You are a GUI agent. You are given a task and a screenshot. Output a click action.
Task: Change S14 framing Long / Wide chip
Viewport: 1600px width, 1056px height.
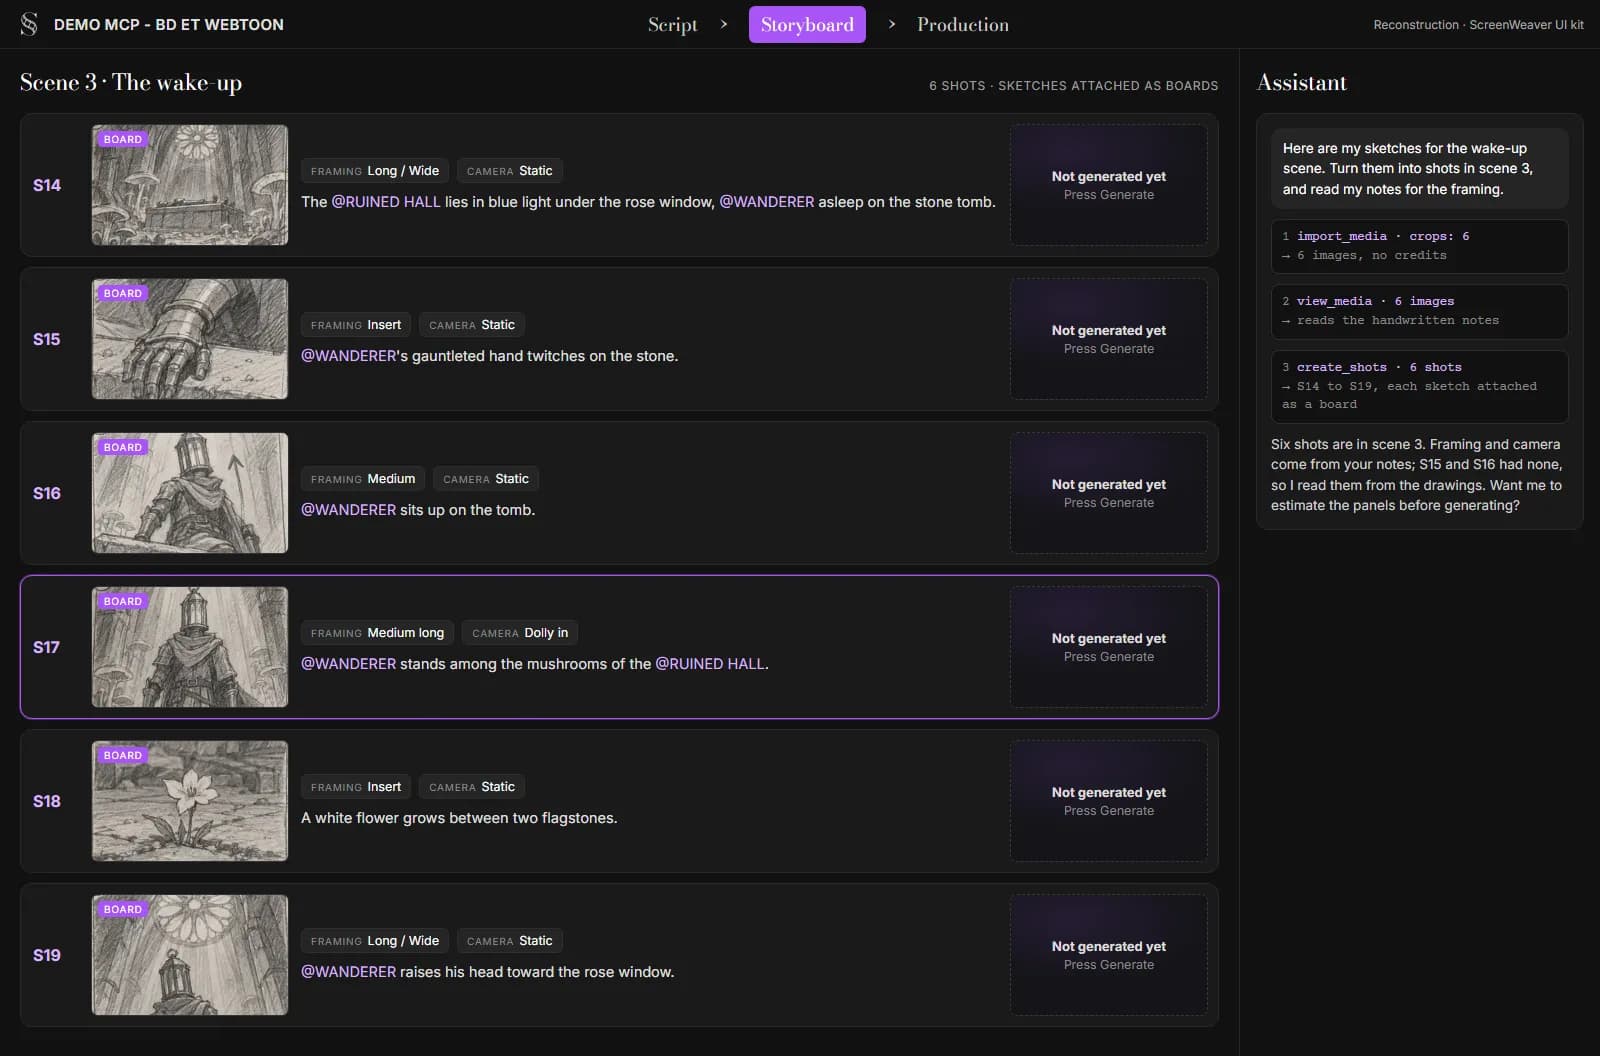[375, 171]
